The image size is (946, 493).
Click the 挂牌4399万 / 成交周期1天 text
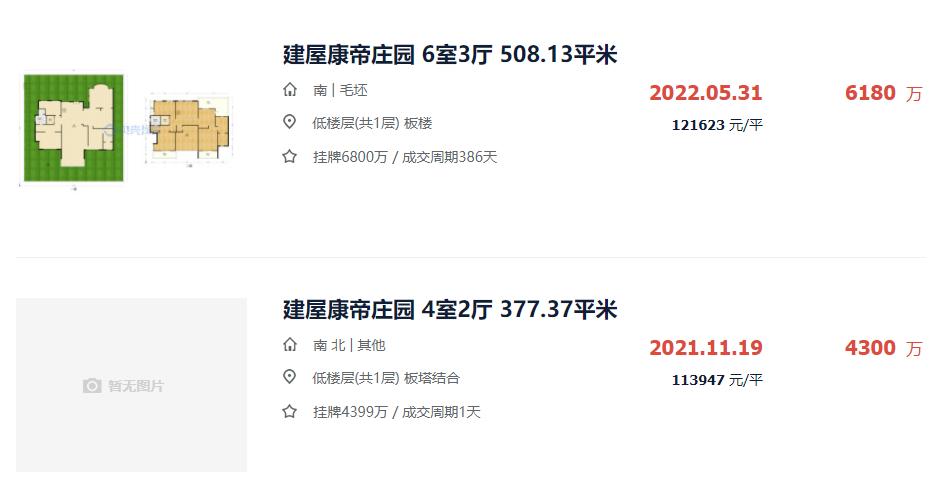[x=397, y=412]
